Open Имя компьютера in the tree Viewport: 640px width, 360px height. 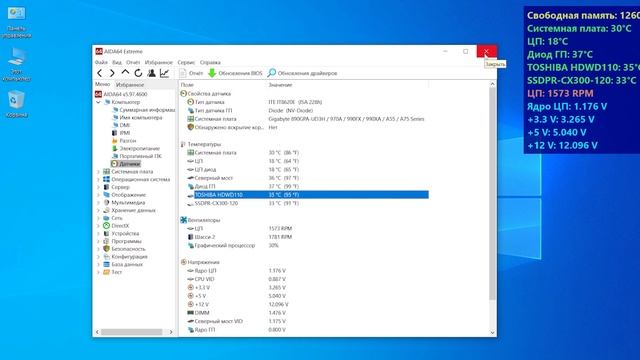[x=137, y=118]
